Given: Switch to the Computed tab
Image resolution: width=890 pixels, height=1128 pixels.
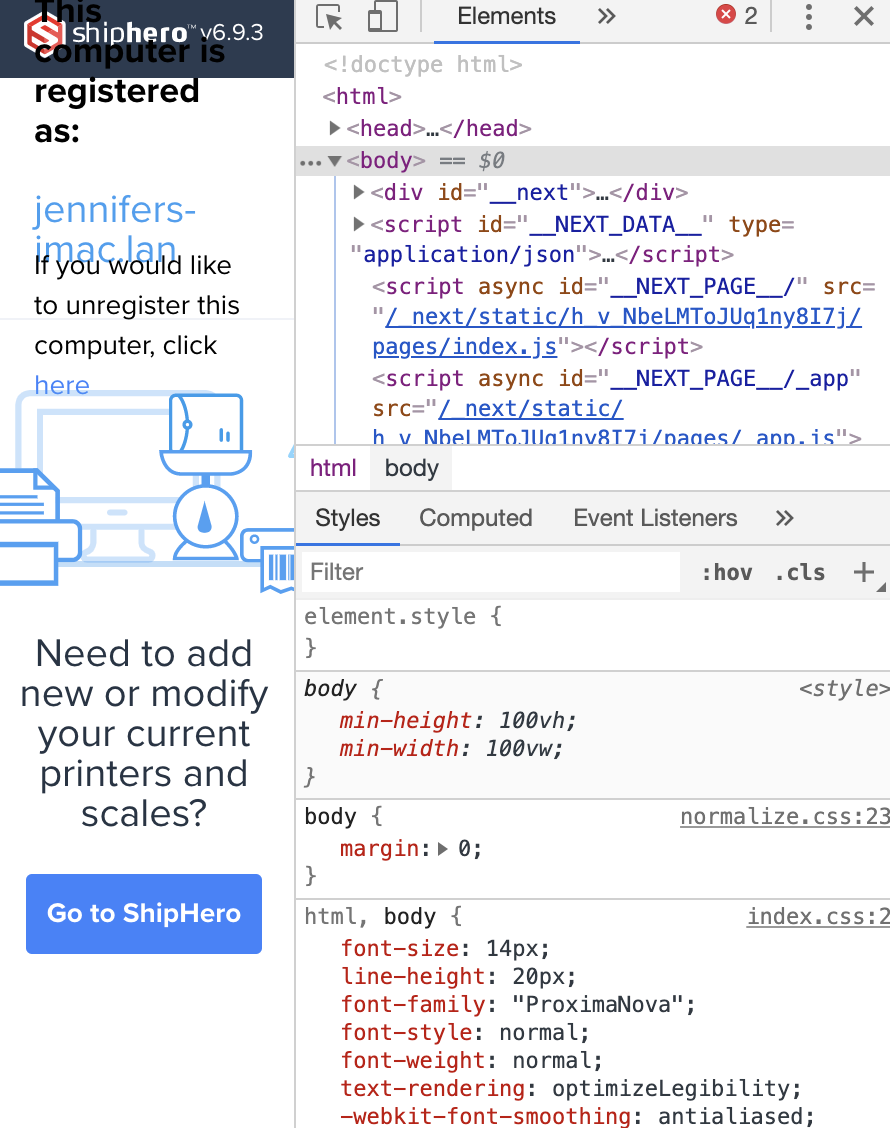Looking at the screenshot, I should click(475, 518).
